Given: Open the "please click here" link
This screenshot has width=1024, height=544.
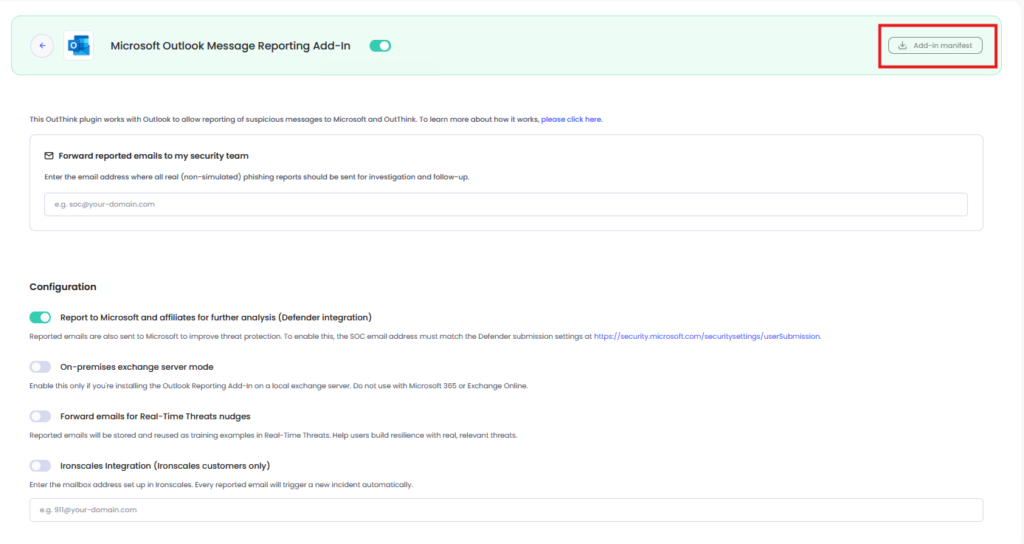Looking at the screenshot, I should click(572, 119).
